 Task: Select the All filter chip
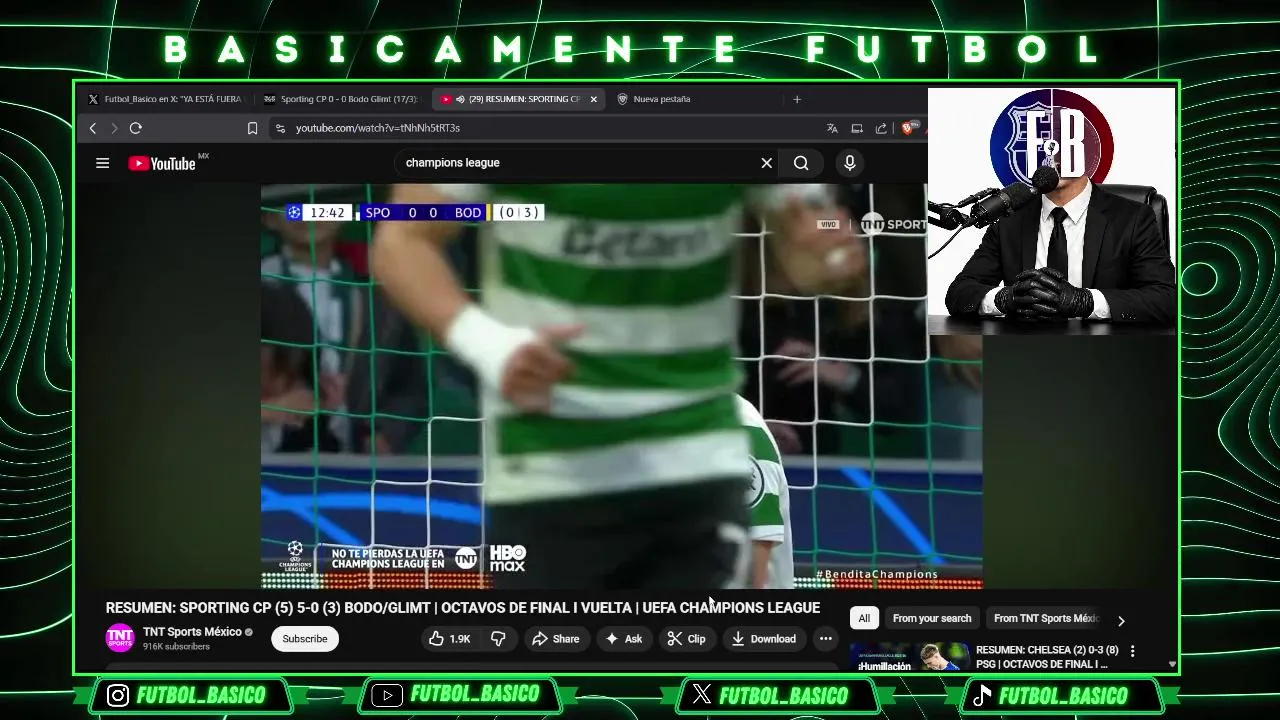point(864,618)
